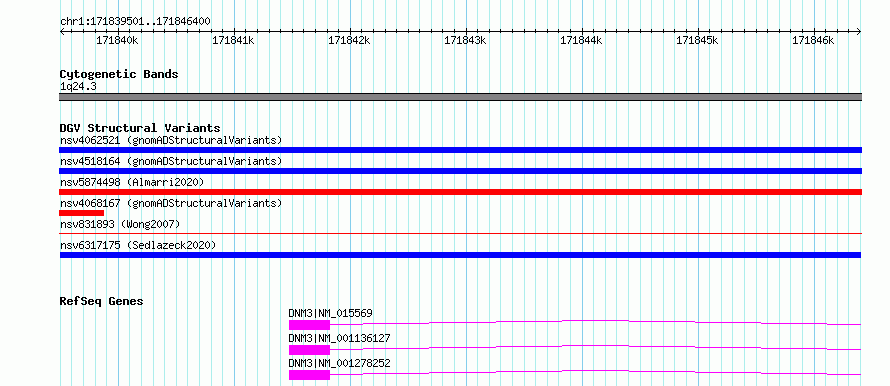Click the intron line of NM_001136127

tap(596, 346)
